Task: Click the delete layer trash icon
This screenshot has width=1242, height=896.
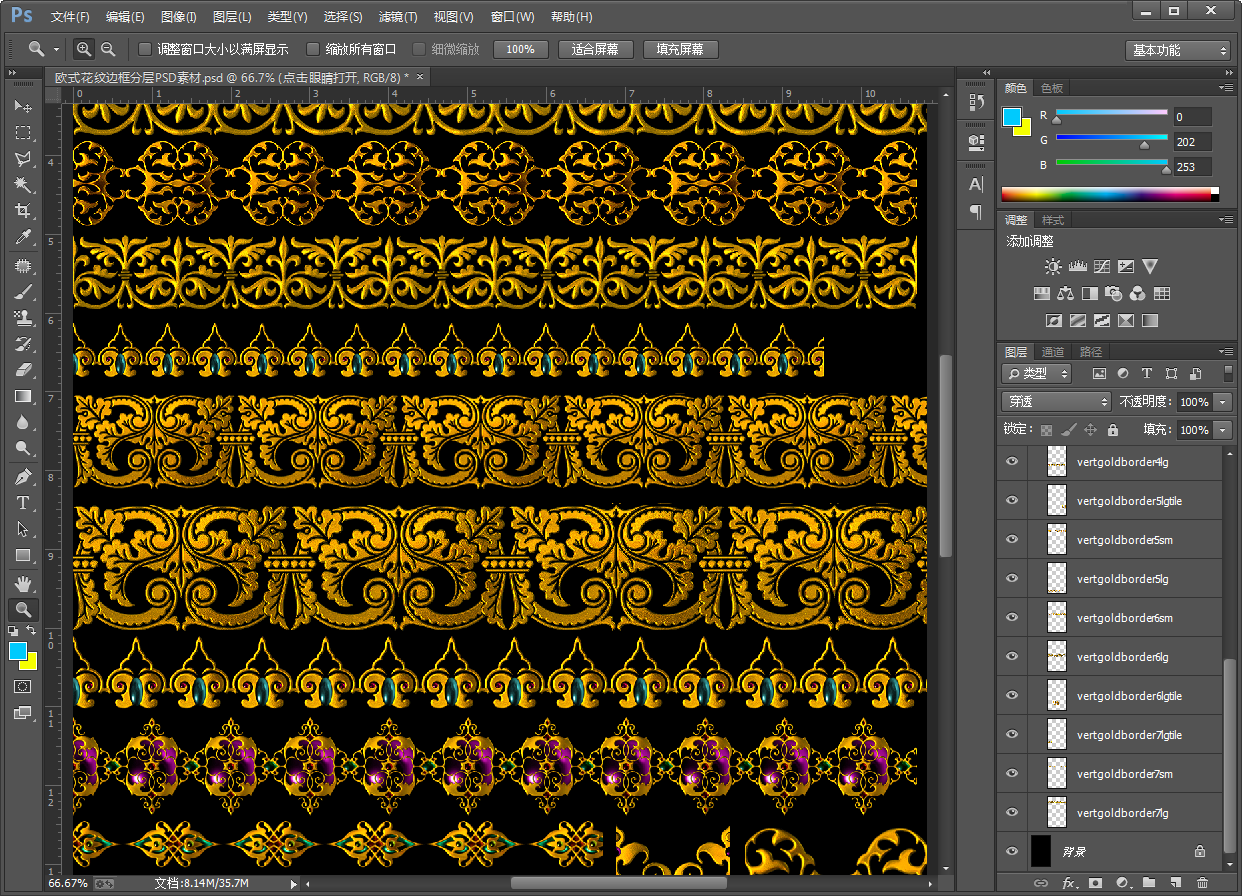Action: pos(1202,883)
